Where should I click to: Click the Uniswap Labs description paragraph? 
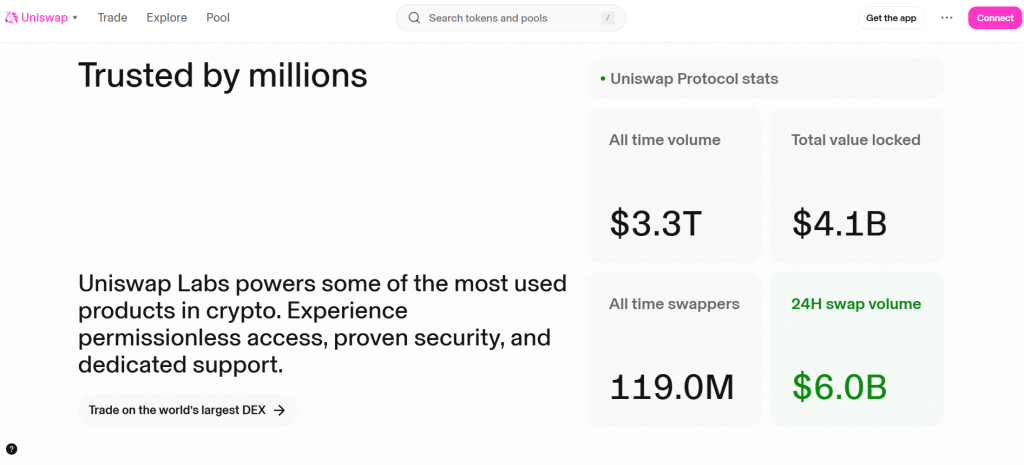coord(323,324)
